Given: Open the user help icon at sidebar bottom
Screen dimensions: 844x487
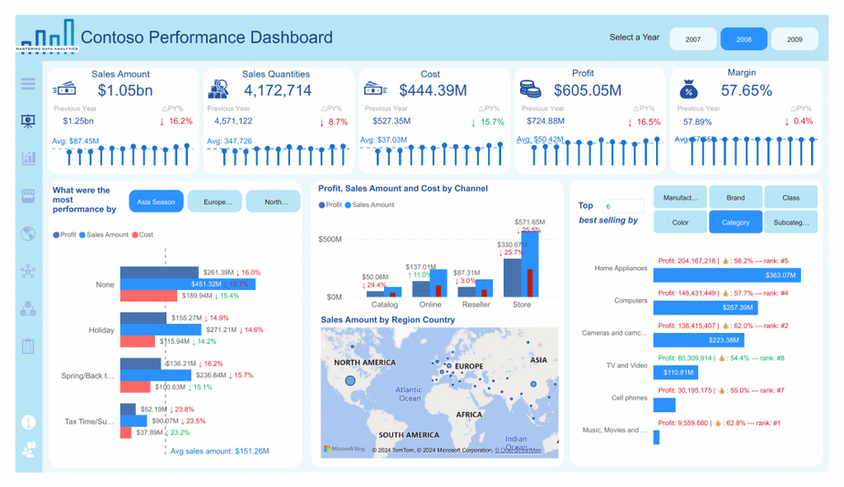Looking at the screenshot, I should (28, 450).
